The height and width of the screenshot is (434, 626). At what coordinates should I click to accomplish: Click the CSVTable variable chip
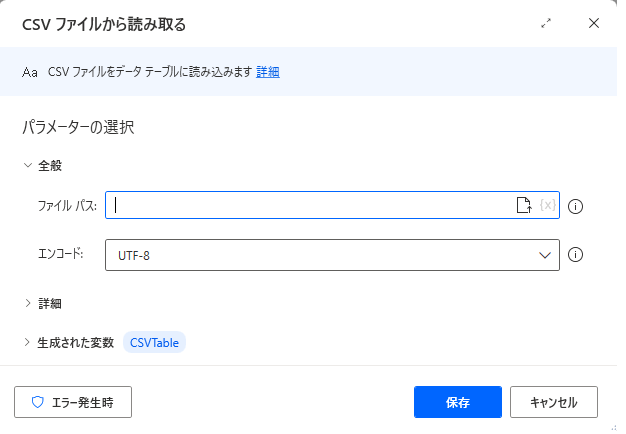(155, 343)
